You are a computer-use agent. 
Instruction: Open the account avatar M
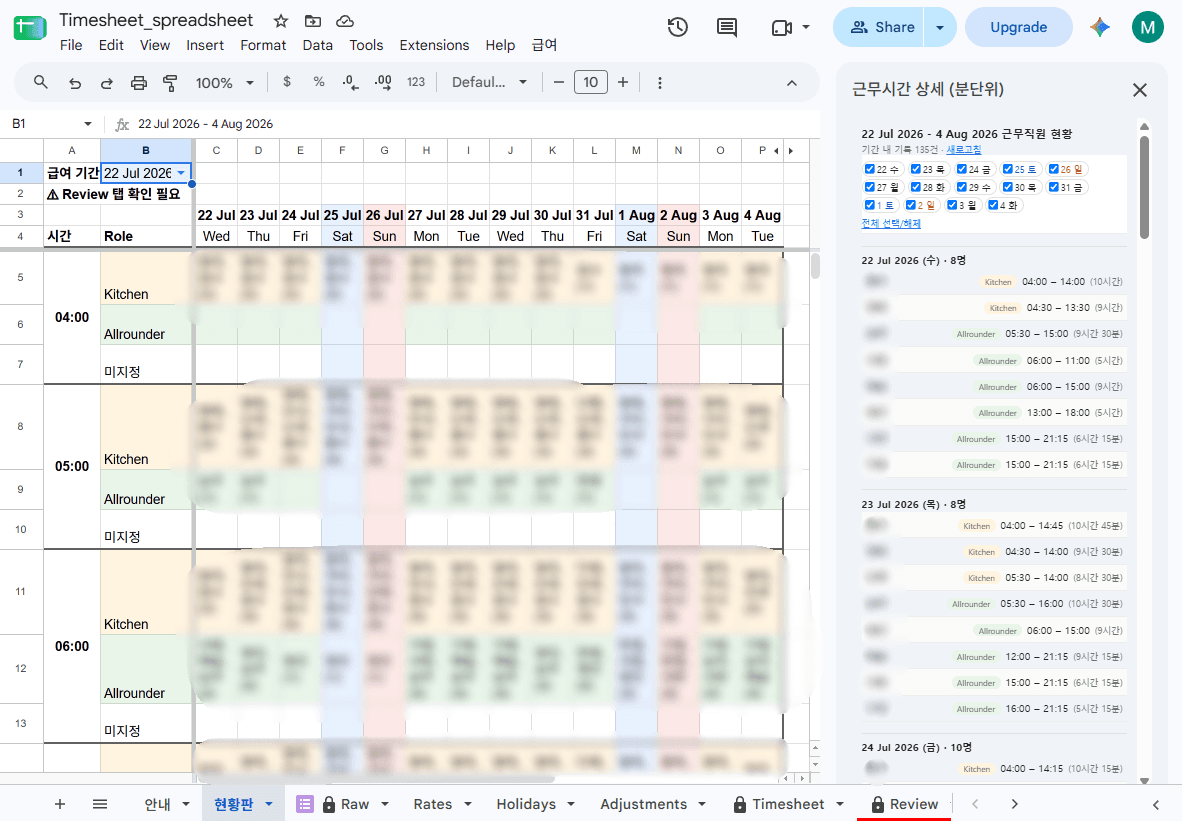point(1147,27)
